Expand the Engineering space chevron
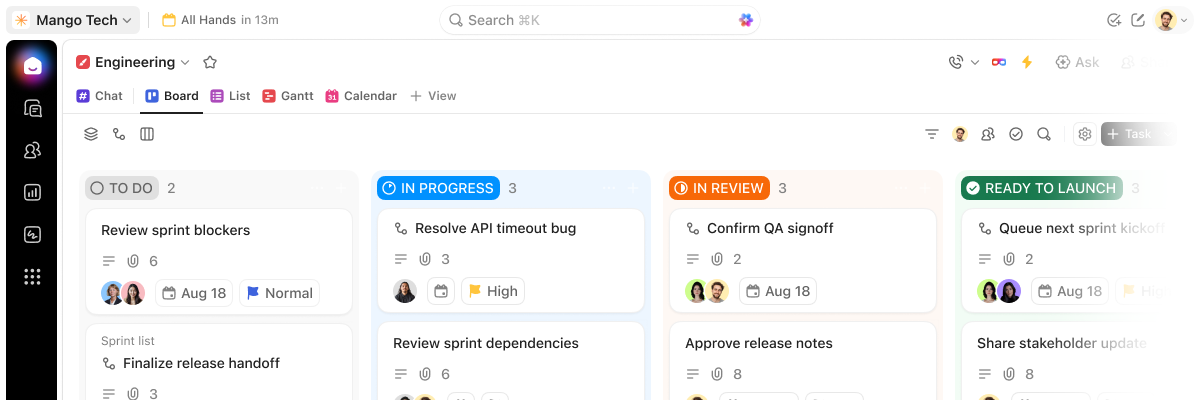This screenshot has width=1200, height=400. pos(185,62)
